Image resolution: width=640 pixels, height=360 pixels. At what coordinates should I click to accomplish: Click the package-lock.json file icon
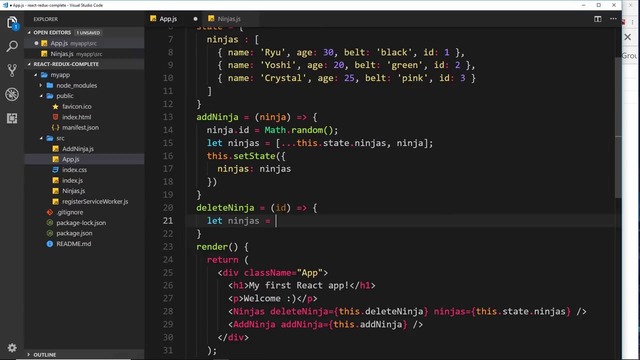(x=50, y=223)
